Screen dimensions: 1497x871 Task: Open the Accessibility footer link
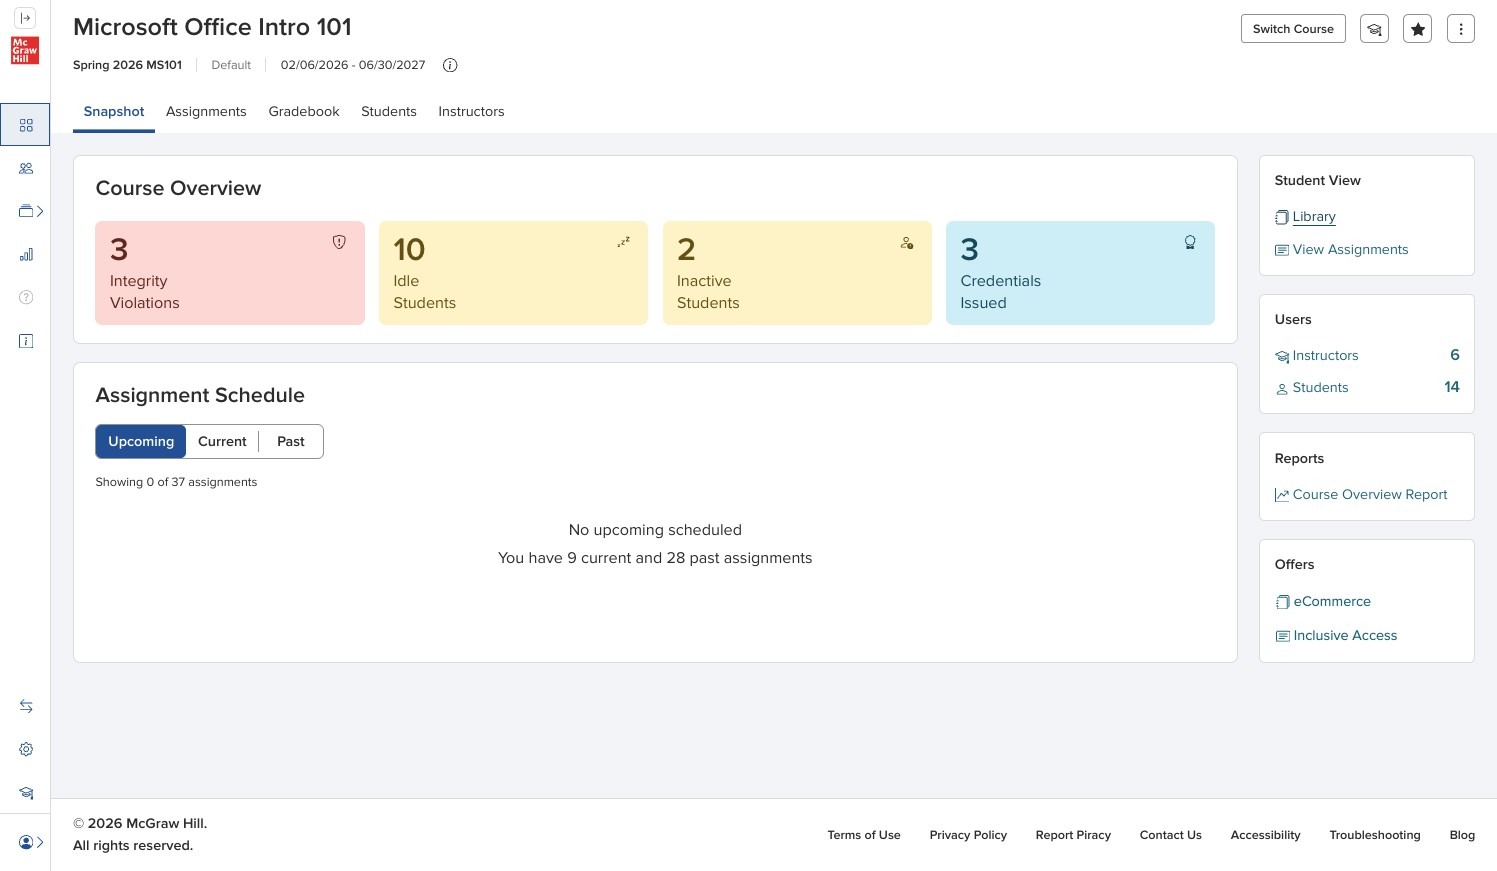click(x=1265, y=835)
